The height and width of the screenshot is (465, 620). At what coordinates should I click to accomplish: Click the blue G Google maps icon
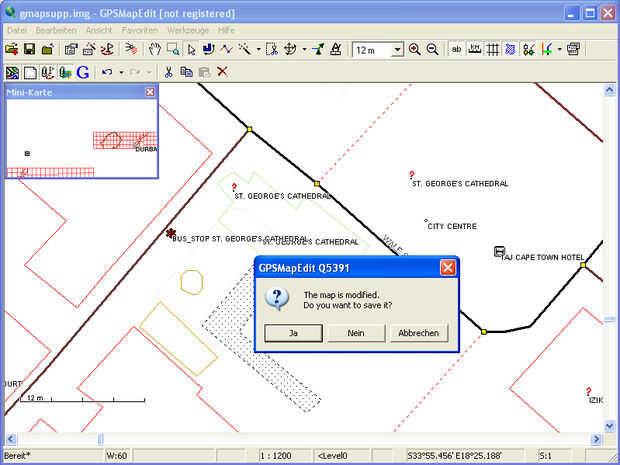[83, 72]
